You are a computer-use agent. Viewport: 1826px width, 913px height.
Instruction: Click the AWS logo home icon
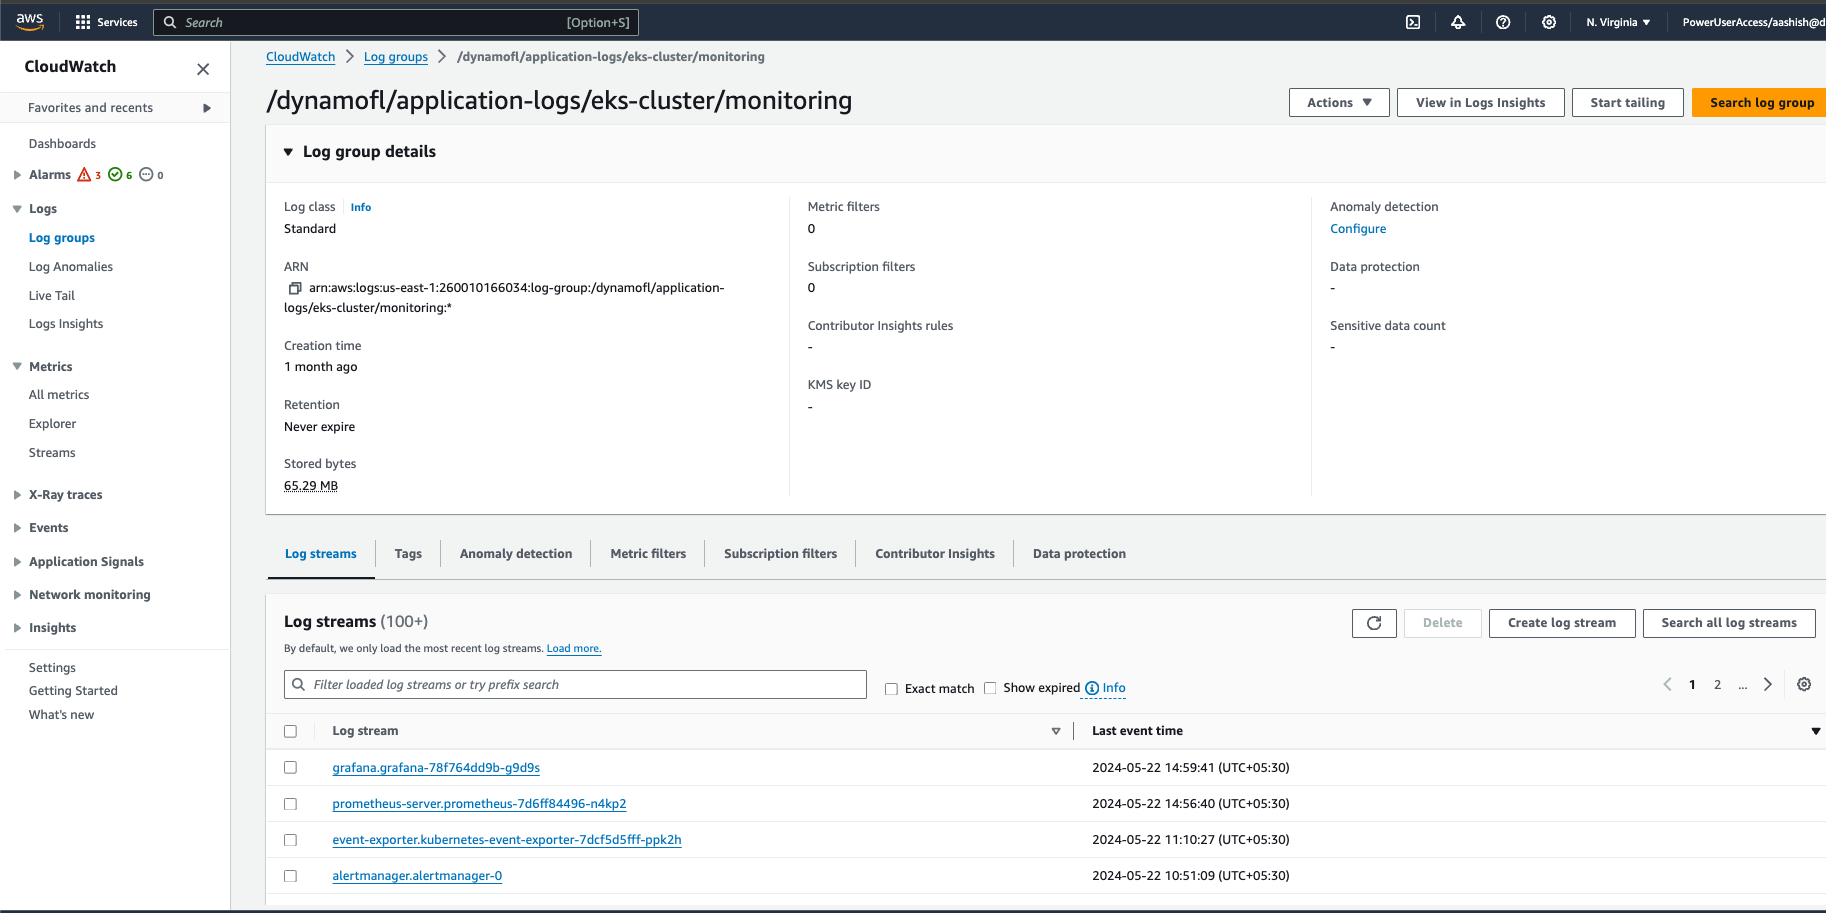(x=30, y=21)
